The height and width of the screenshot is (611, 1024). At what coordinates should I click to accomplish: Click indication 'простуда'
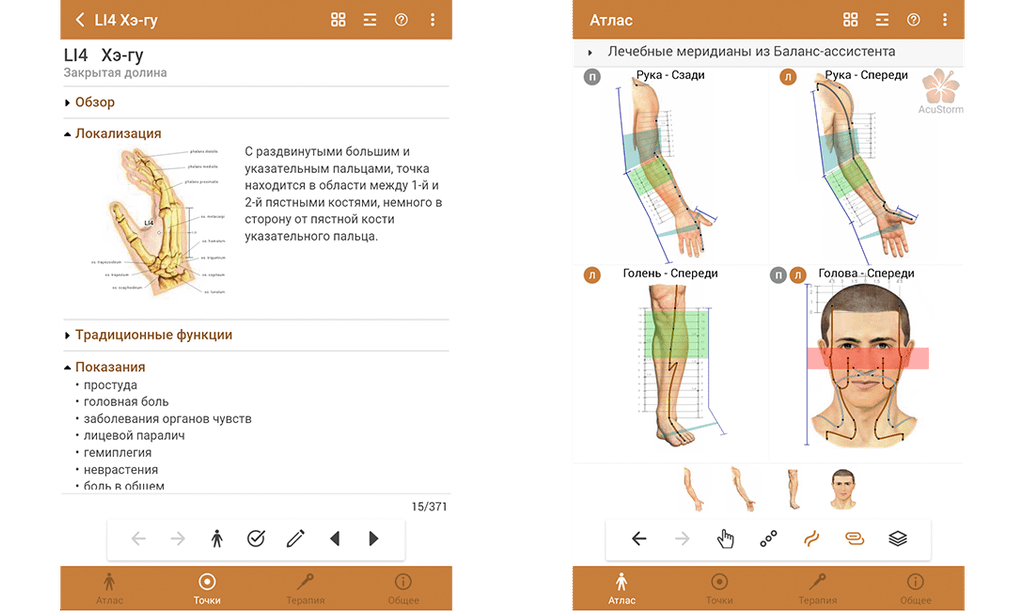pos(110,385)
